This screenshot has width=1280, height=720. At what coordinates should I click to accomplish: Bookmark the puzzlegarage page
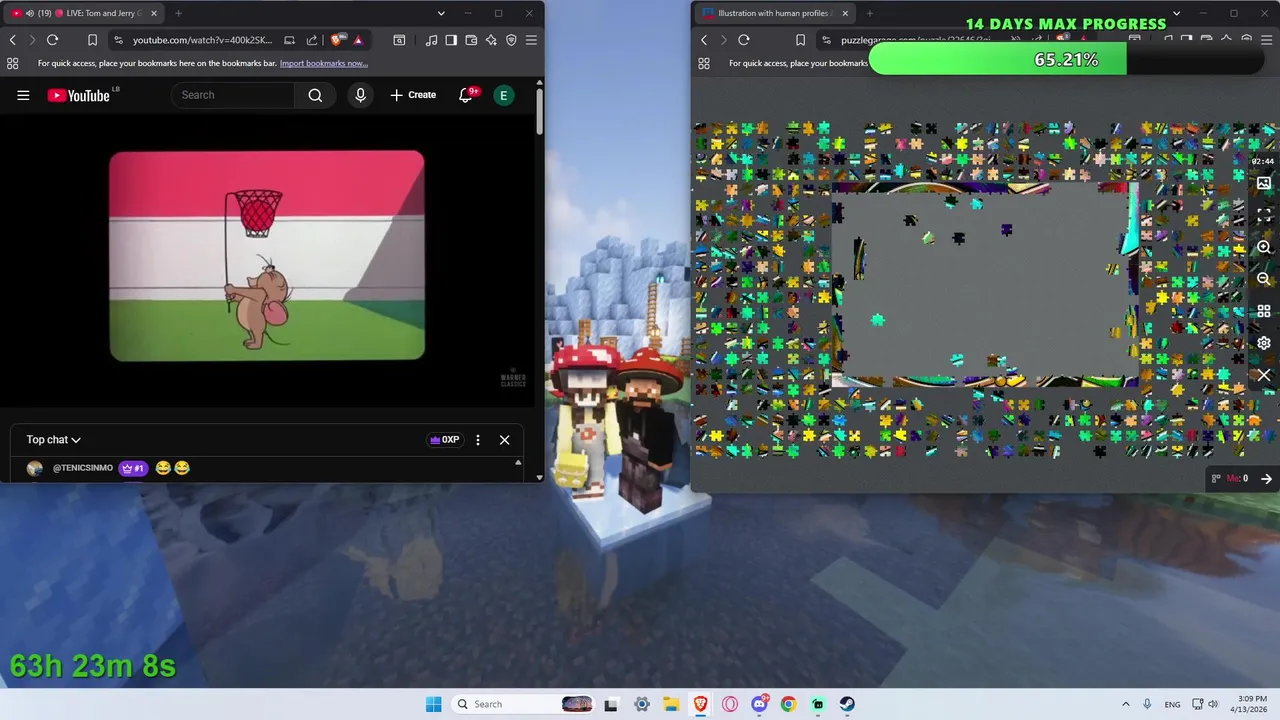click(x=800, y=40)
